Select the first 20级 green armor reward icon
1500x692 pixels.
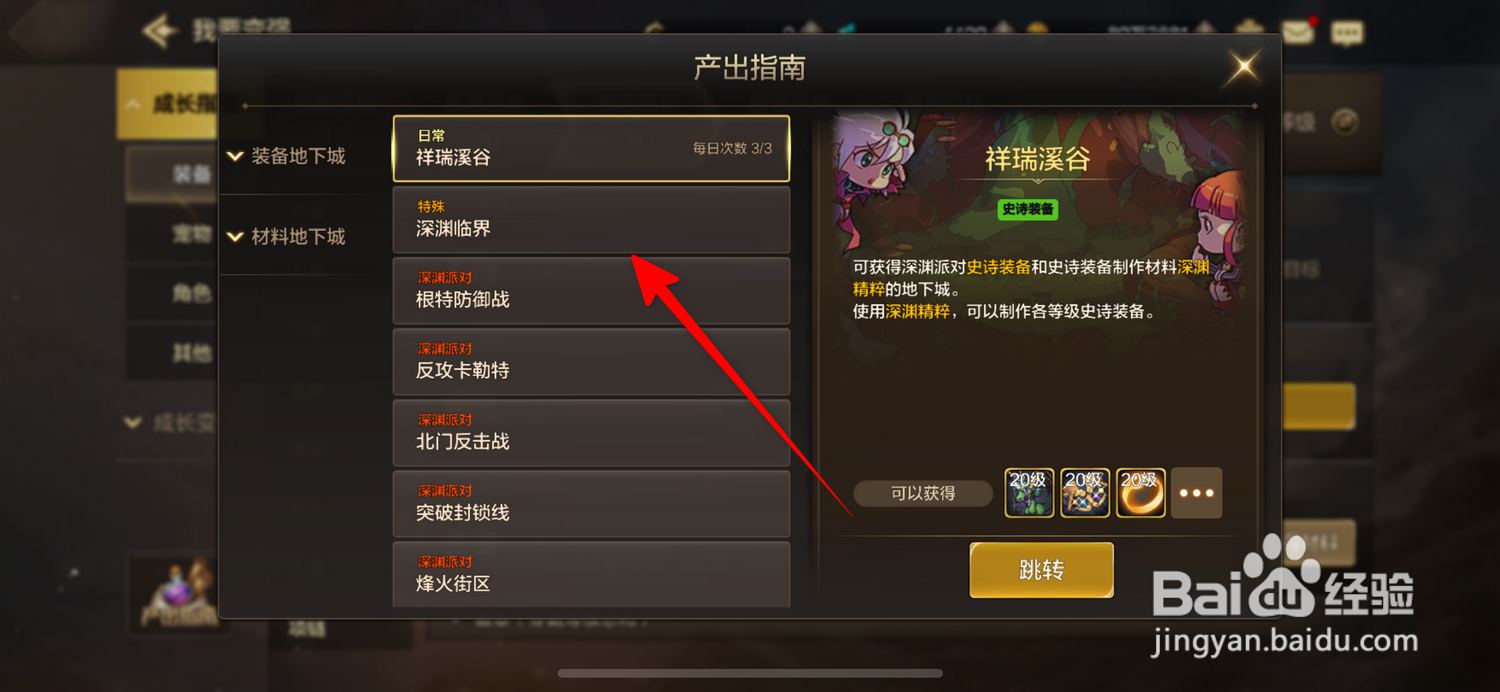point(1029,493)
